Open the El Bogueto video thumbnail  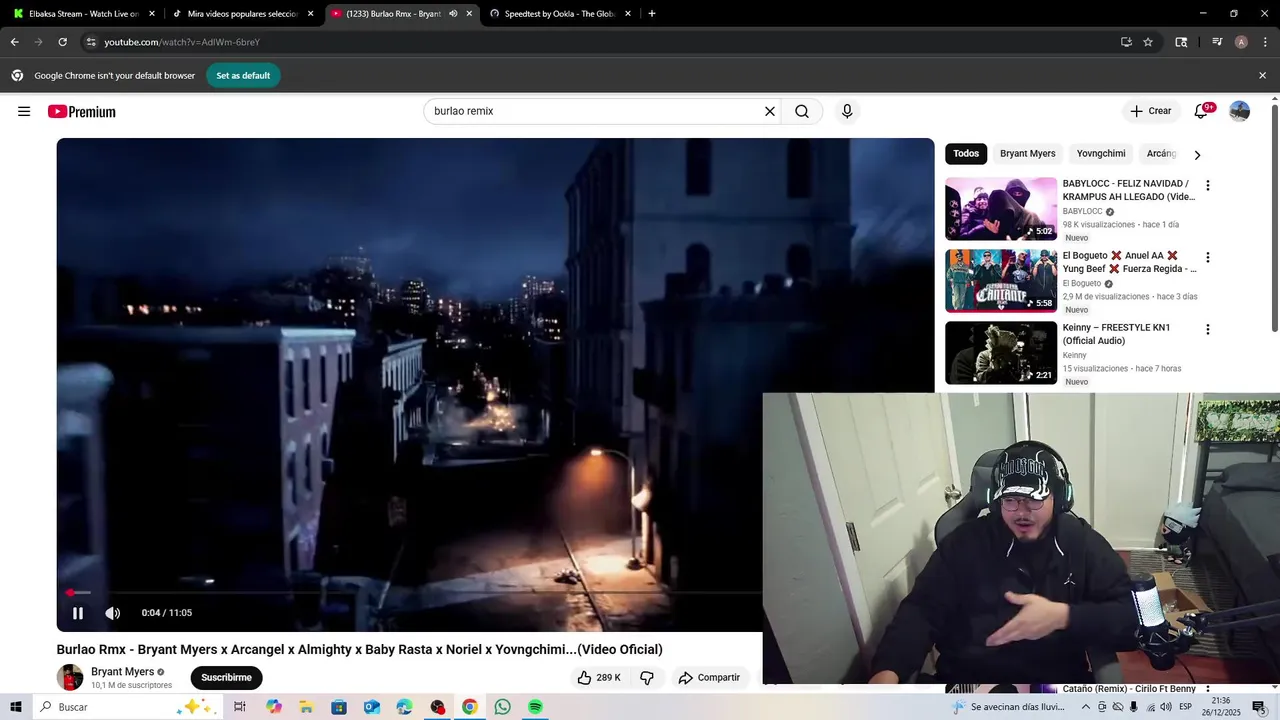click(1001, 281)
